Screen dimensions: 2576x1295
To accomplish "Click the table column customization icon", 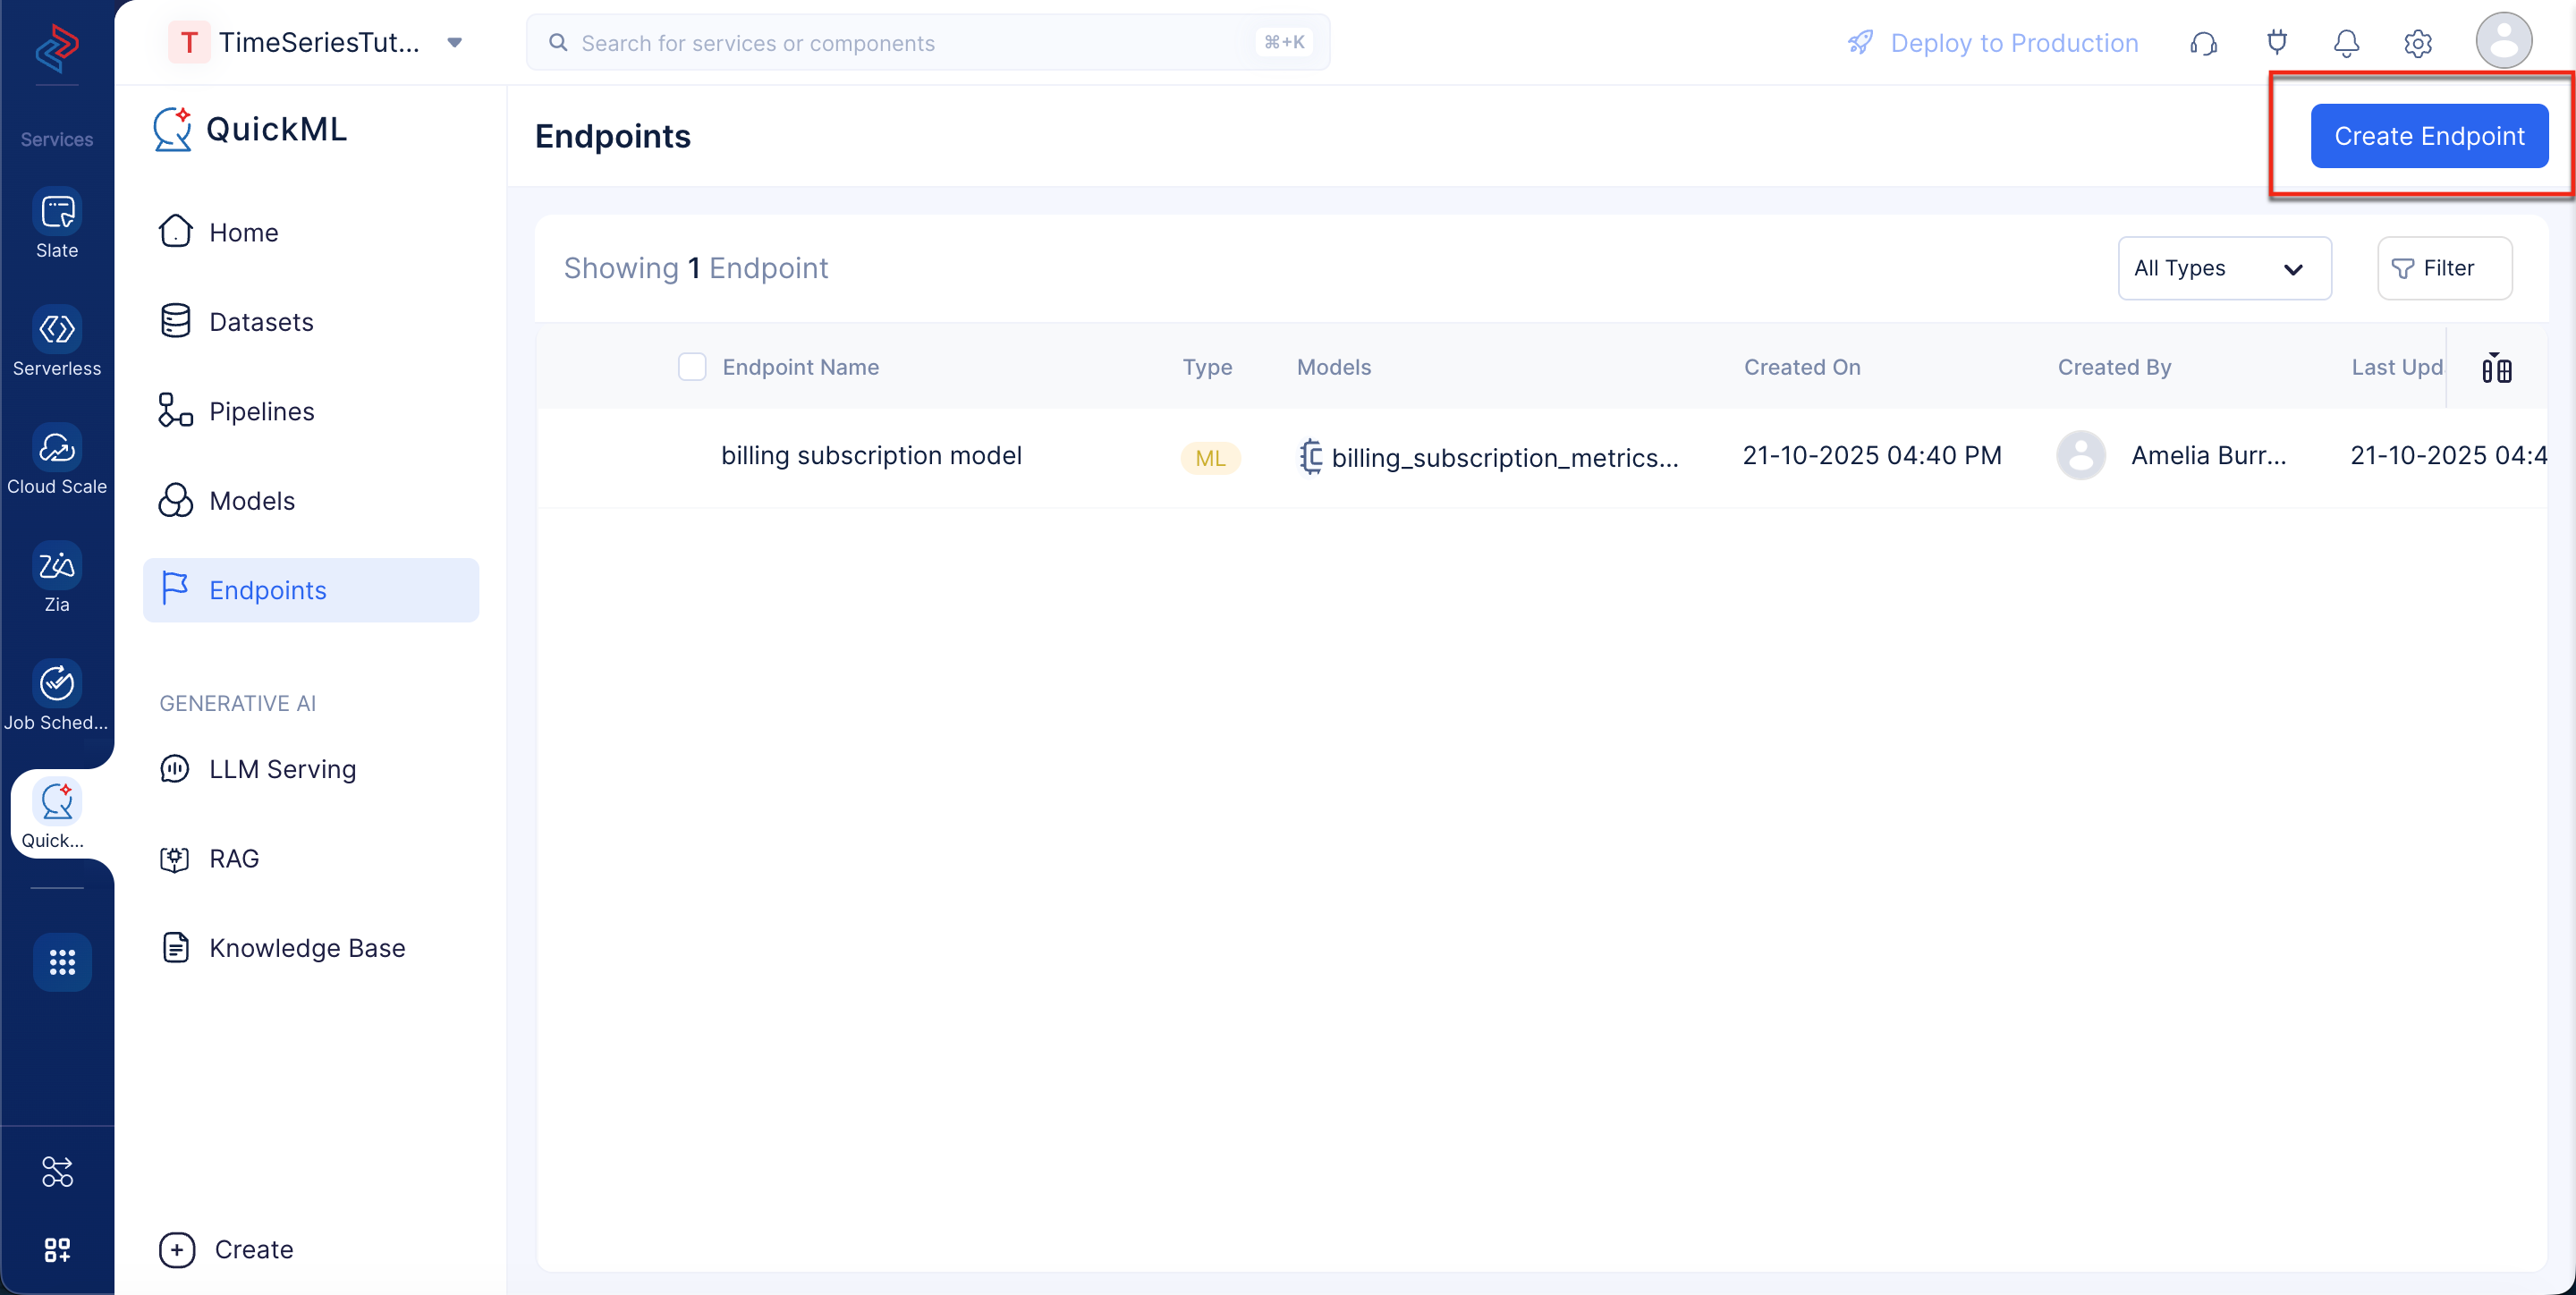I will click(x=2496, y=368).
